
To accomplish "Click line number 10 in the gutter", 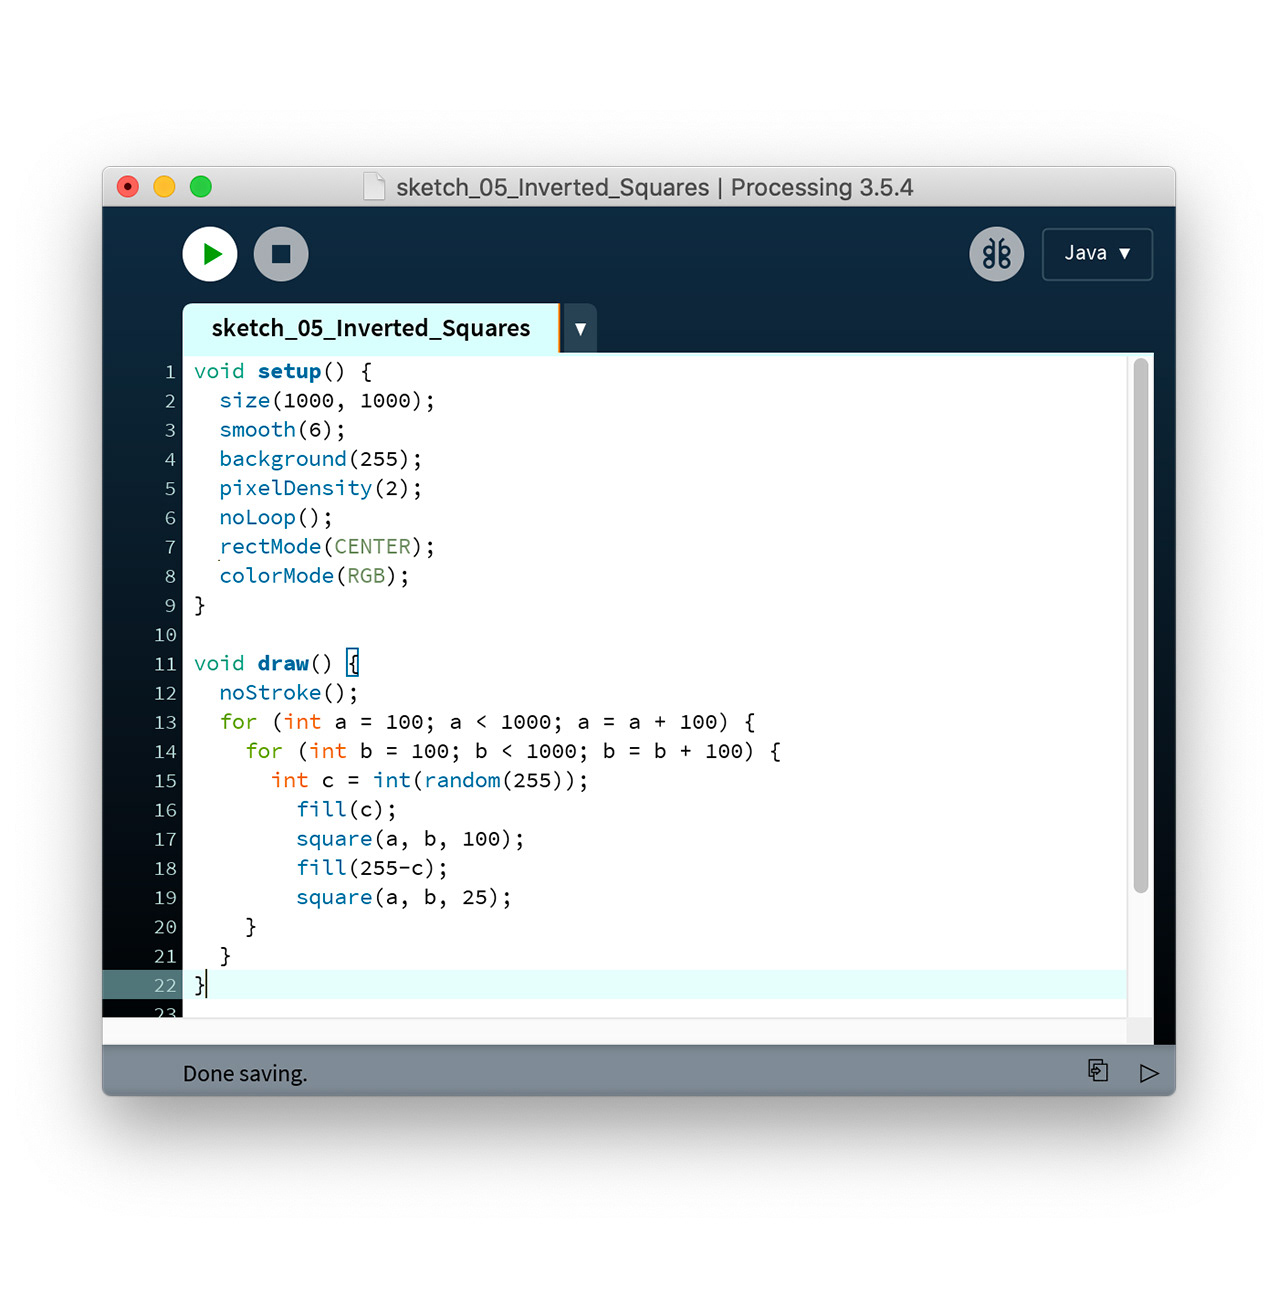I will [165, 634].
